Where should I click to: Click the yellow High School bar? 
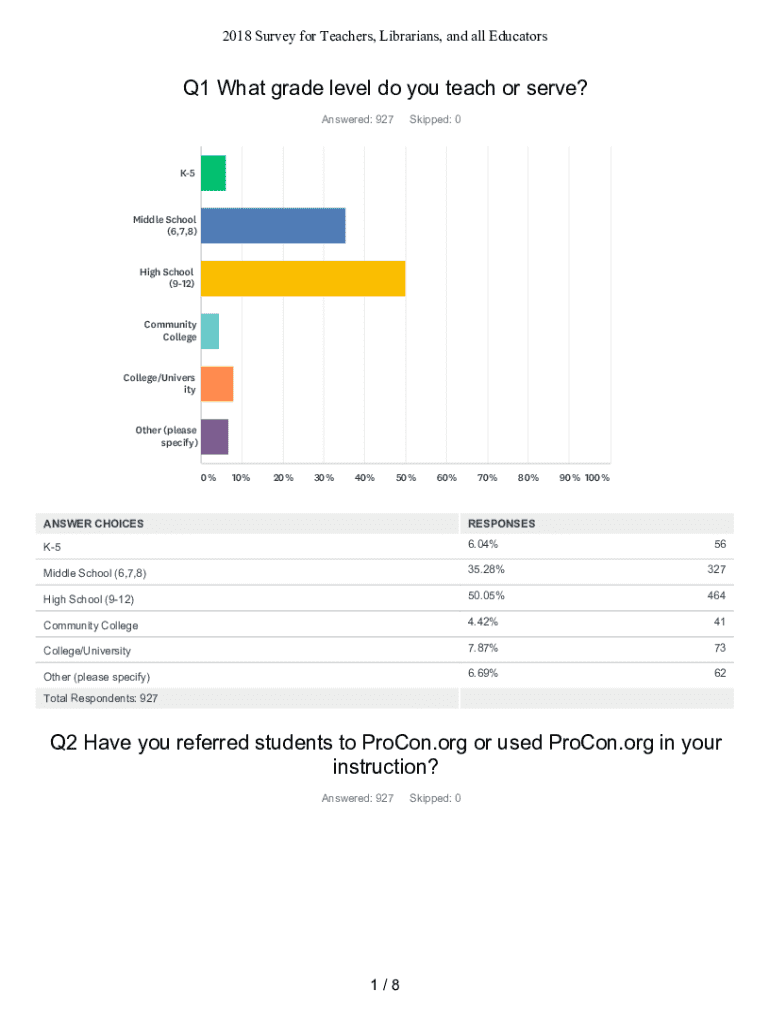click(x=303, y=278)
